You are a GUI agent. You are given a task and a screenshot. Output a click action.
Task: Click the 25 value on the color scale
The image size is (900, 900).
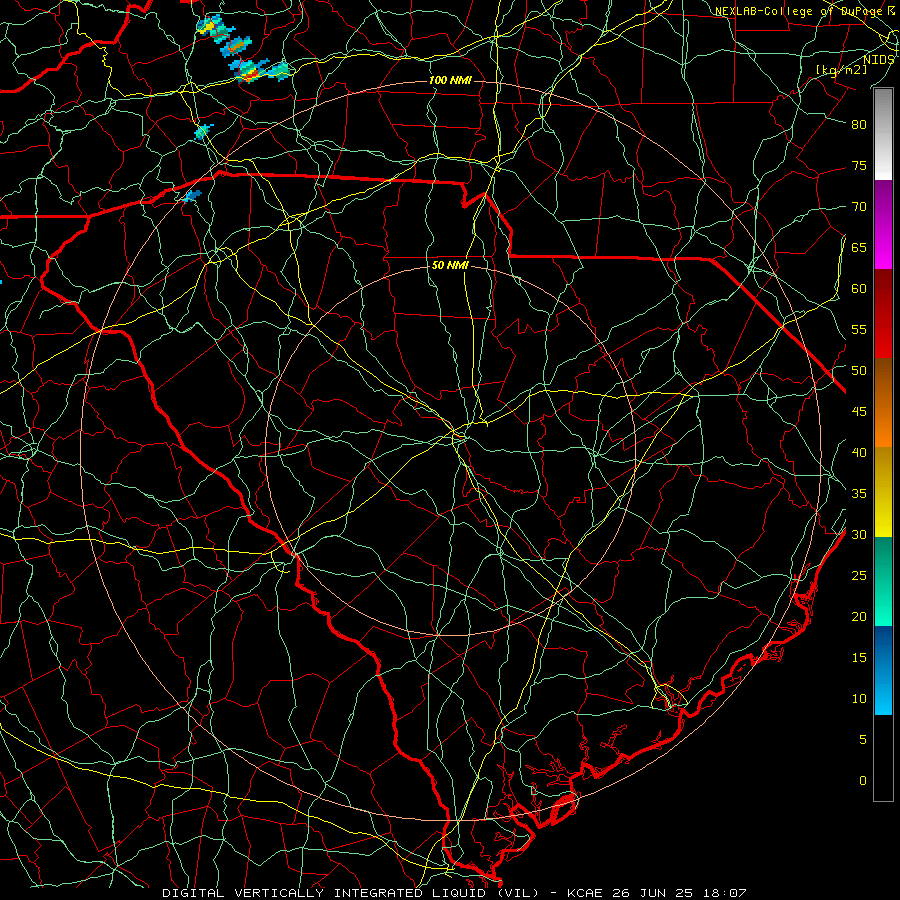click(x=859, y=576)
